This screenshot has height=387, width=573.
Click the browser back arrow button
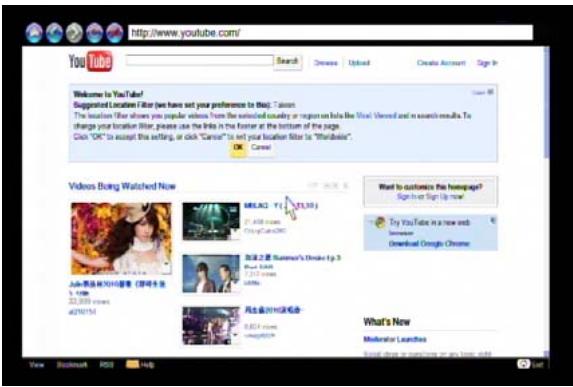click(54, 33)
